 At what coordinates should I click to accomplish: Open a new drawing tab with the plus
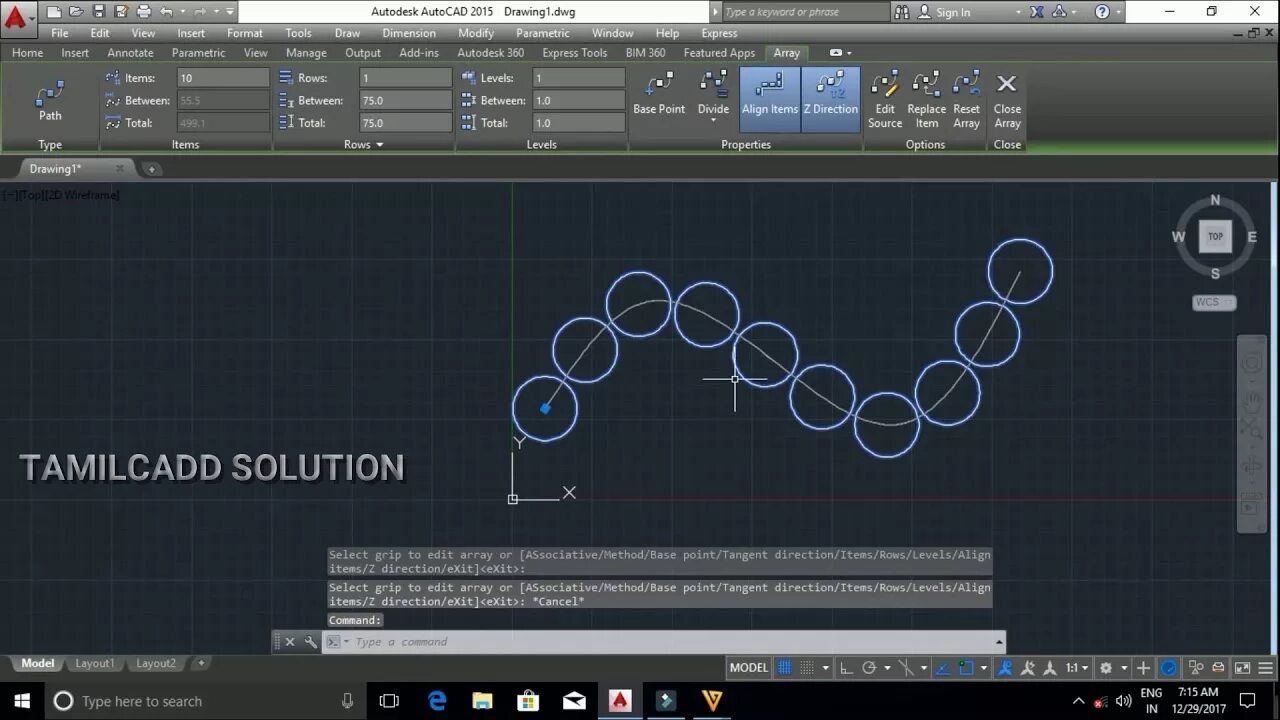152,169
